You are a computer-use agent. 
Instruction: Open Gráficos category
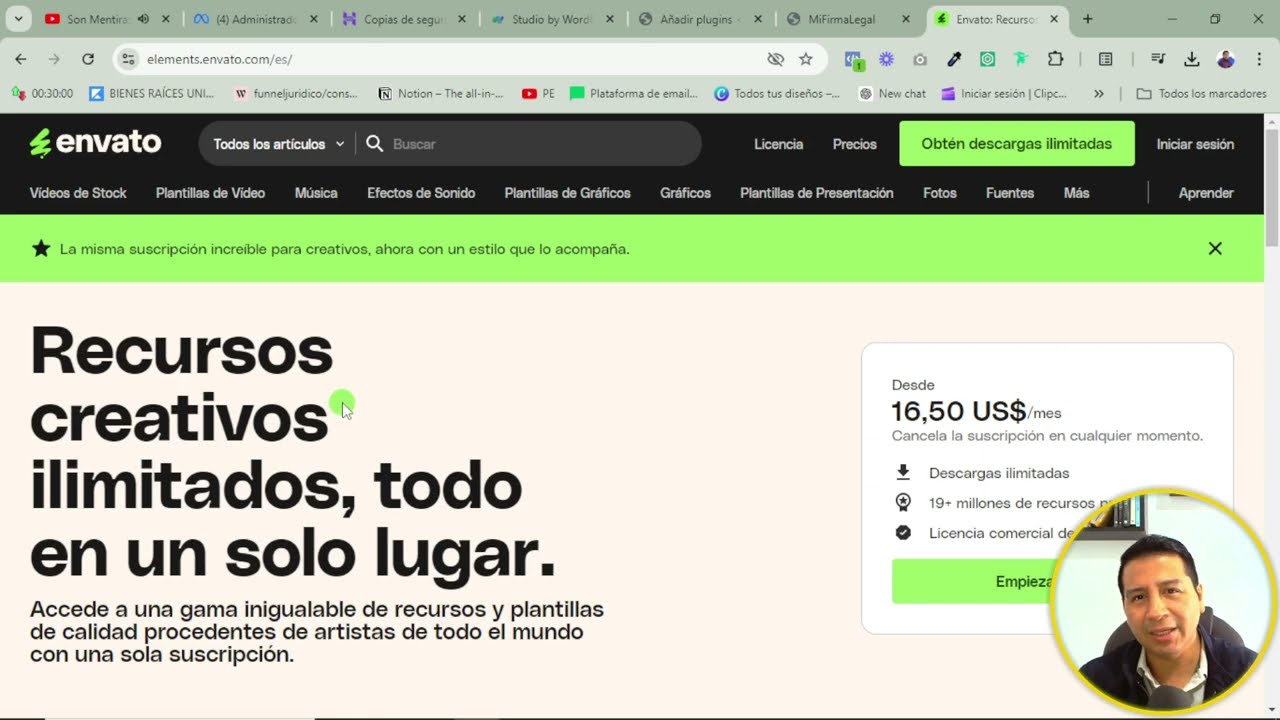[x=685, y=193]
